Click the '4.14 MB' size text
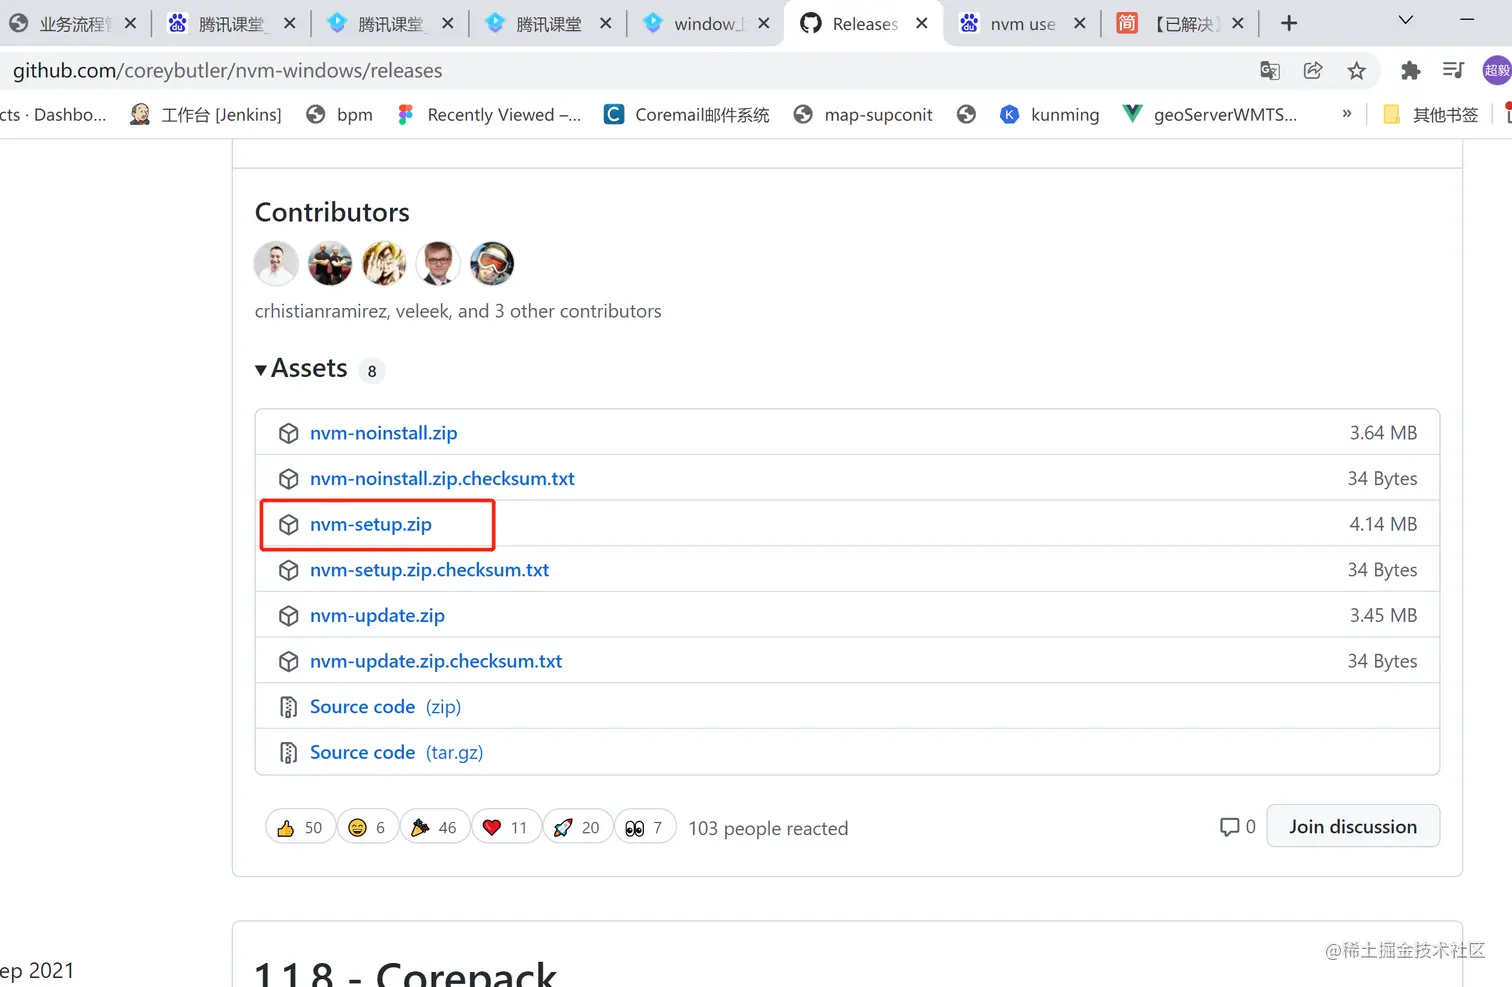This screenshot has height=987, width=1512. [1383, 524]
